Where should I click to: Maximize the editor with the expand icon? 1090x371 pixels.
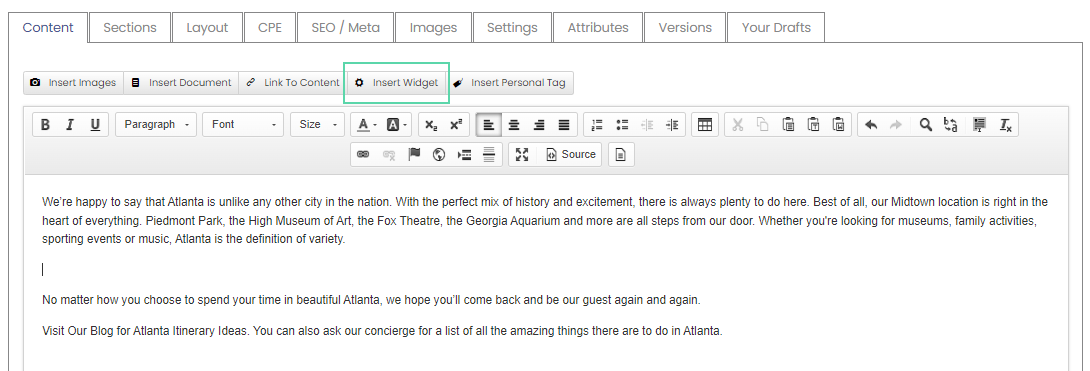522,154
